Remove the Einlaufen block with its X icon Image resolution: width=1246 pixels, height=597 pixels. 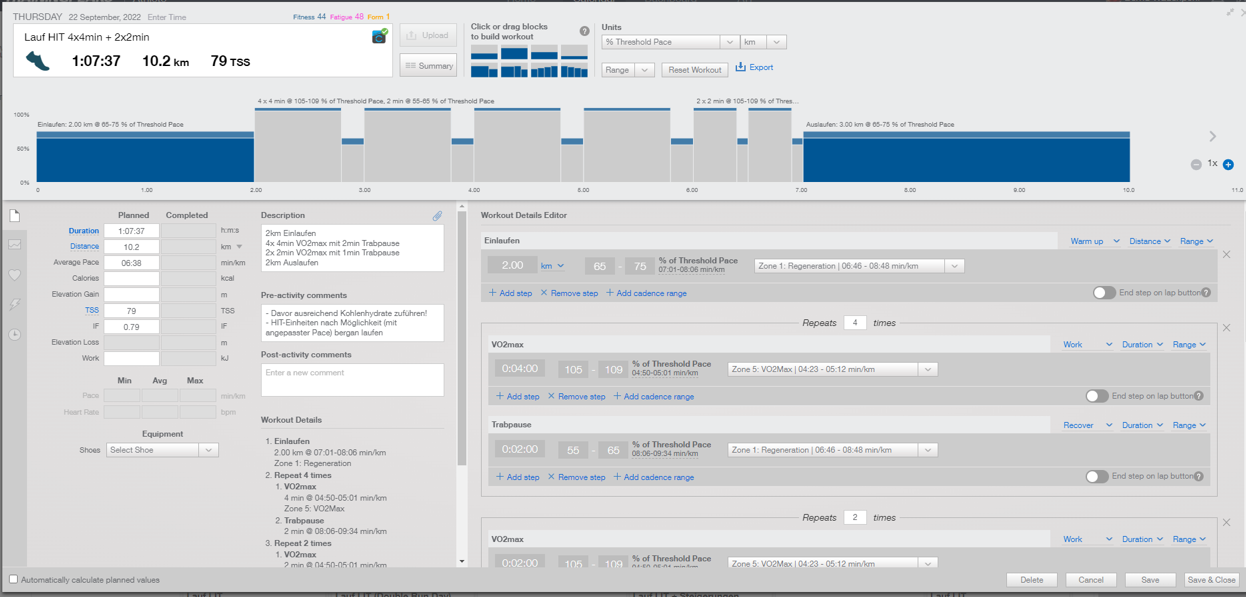coord(1226,255)
